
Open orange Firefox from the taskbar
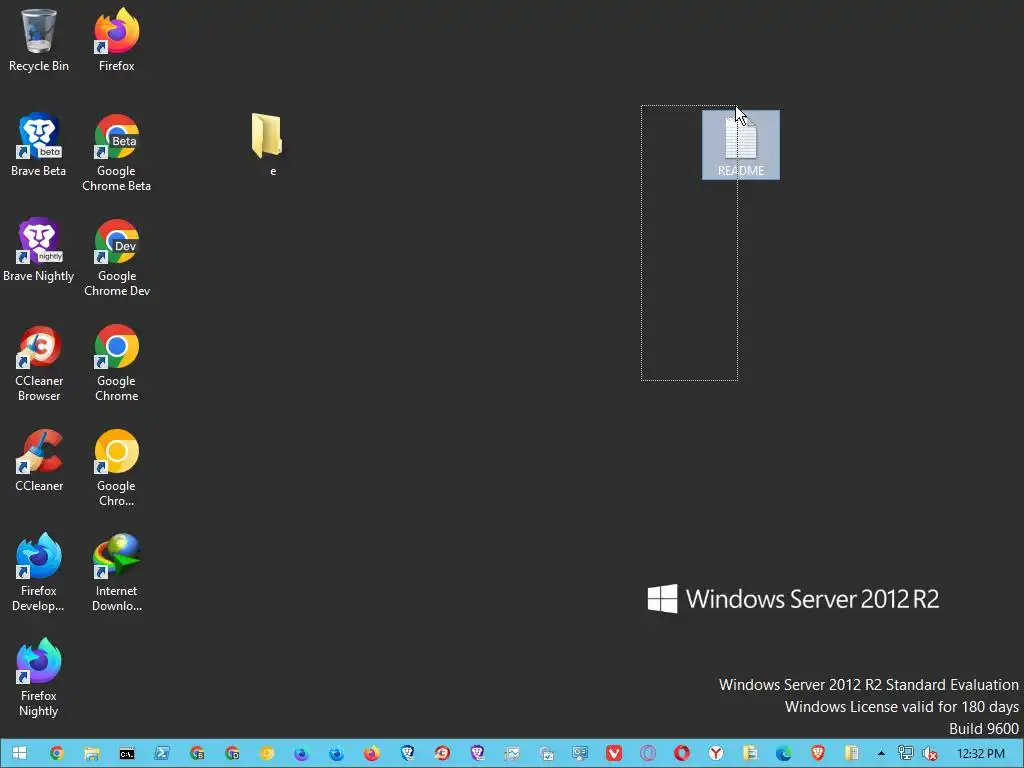coord(372,753)
